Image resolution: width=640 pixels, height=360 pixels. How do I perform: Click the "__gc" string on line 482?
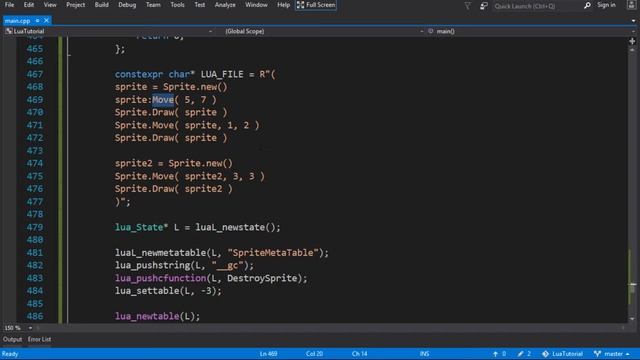(x=227, y=266)
